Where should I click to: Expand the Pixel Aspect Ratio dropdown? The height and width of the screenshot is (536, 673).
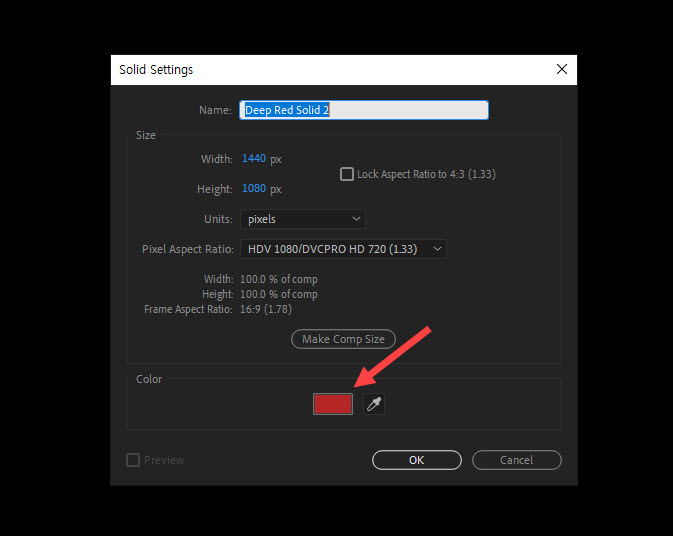[343, 249]
